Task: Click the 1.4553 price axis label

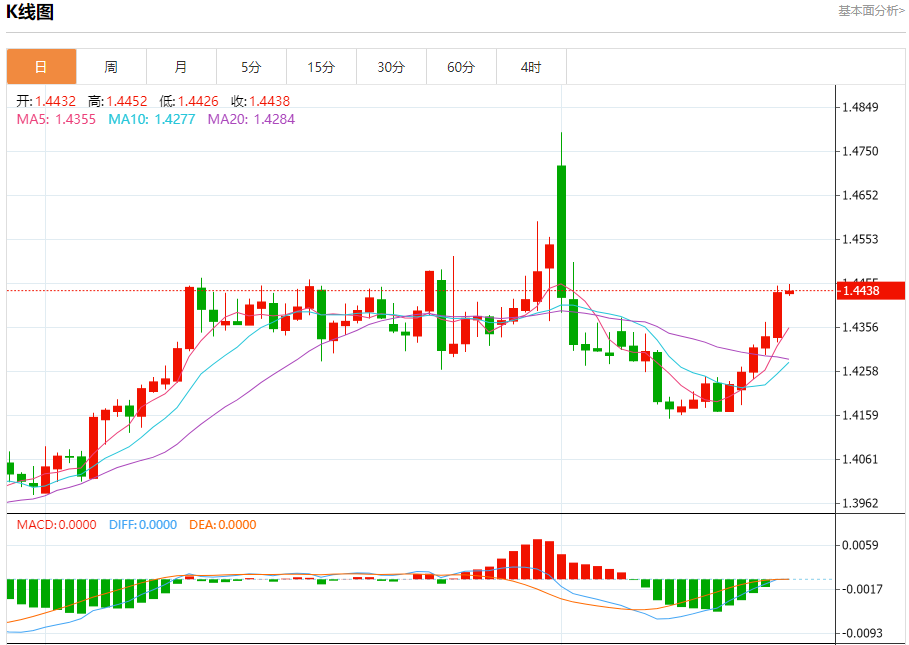Action: (860, 239)
